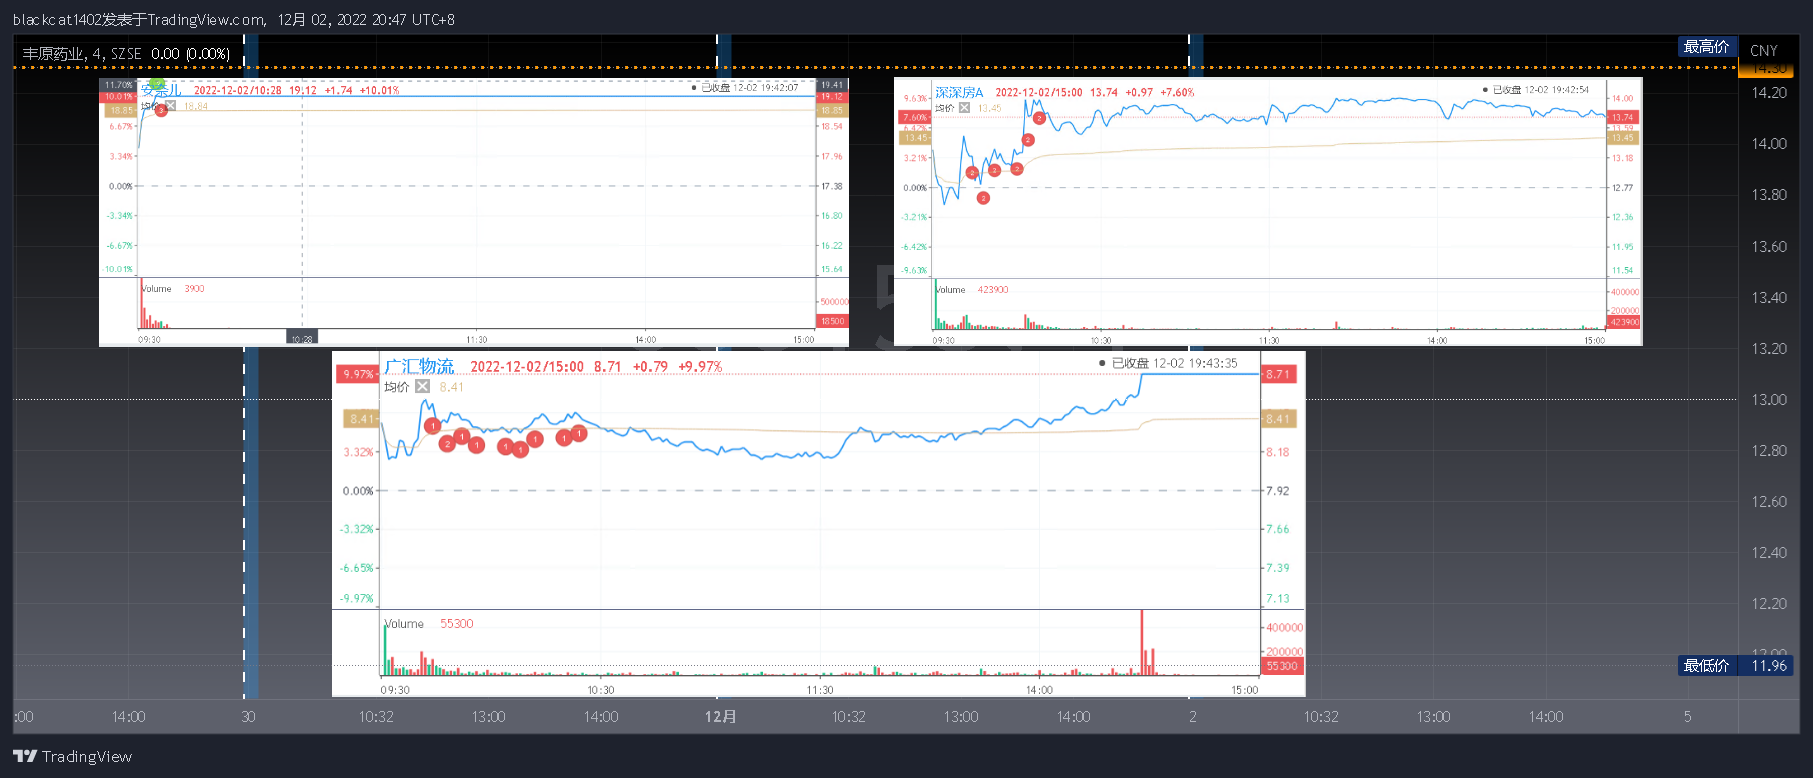Click +7.60% change in 深深房A header
Image resolution: width=1813 pixels, height=778 pixels.
click(x=1177, y=92)
